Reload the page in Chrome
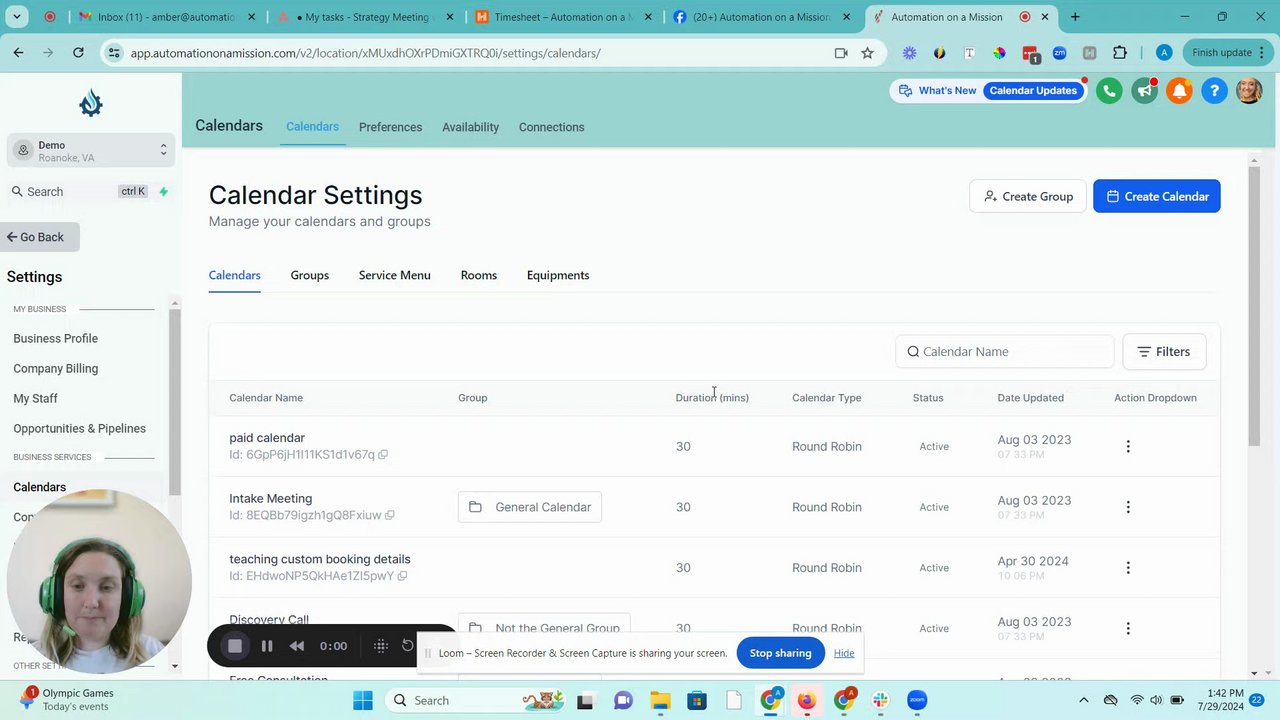Viewport: 1280px width, 720px height. 78,53
